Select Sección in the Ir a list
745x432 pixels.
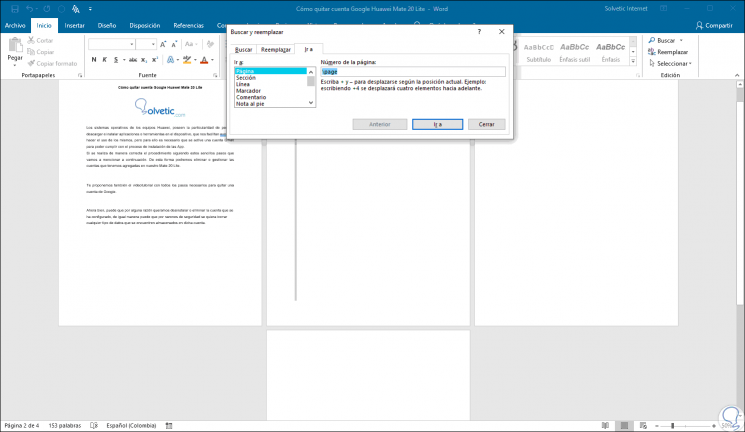(246, 77)
